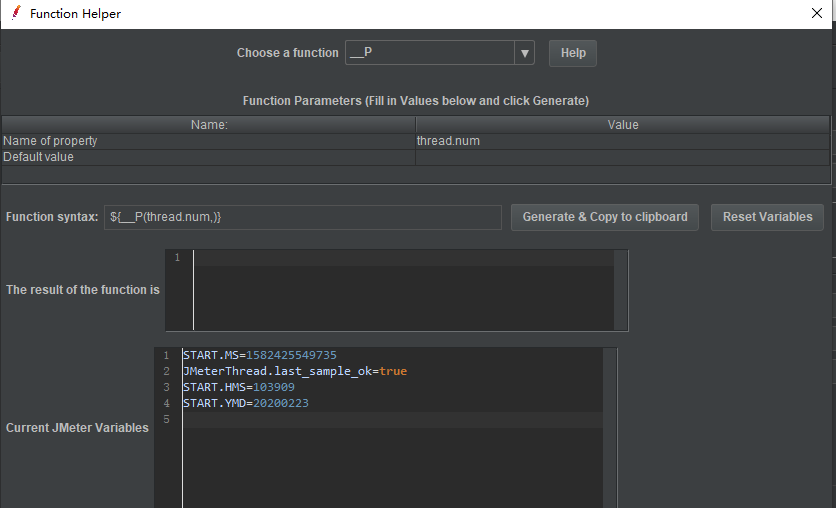Click the "Name:" column header
The image size is (836, 508).
click(x=209, y=125)
